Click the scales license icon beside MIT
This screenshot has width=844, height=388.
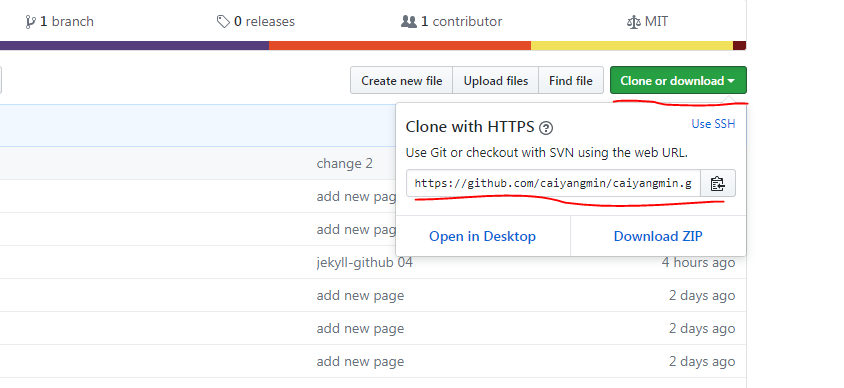coord(634,22)
